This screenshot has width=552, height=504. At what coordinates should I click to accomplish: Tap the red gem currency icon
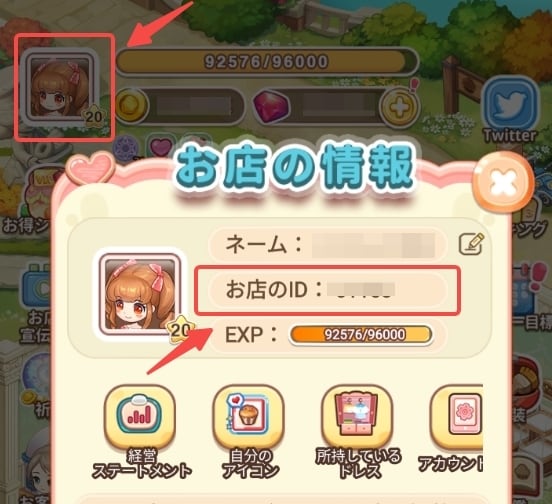click(x=272, y=106)
